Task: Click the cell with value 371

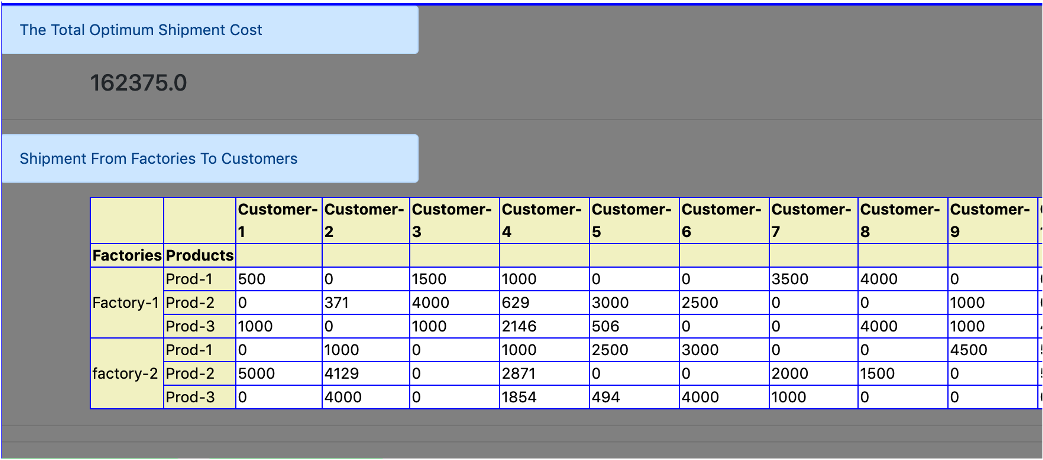Action: point(365,302)
